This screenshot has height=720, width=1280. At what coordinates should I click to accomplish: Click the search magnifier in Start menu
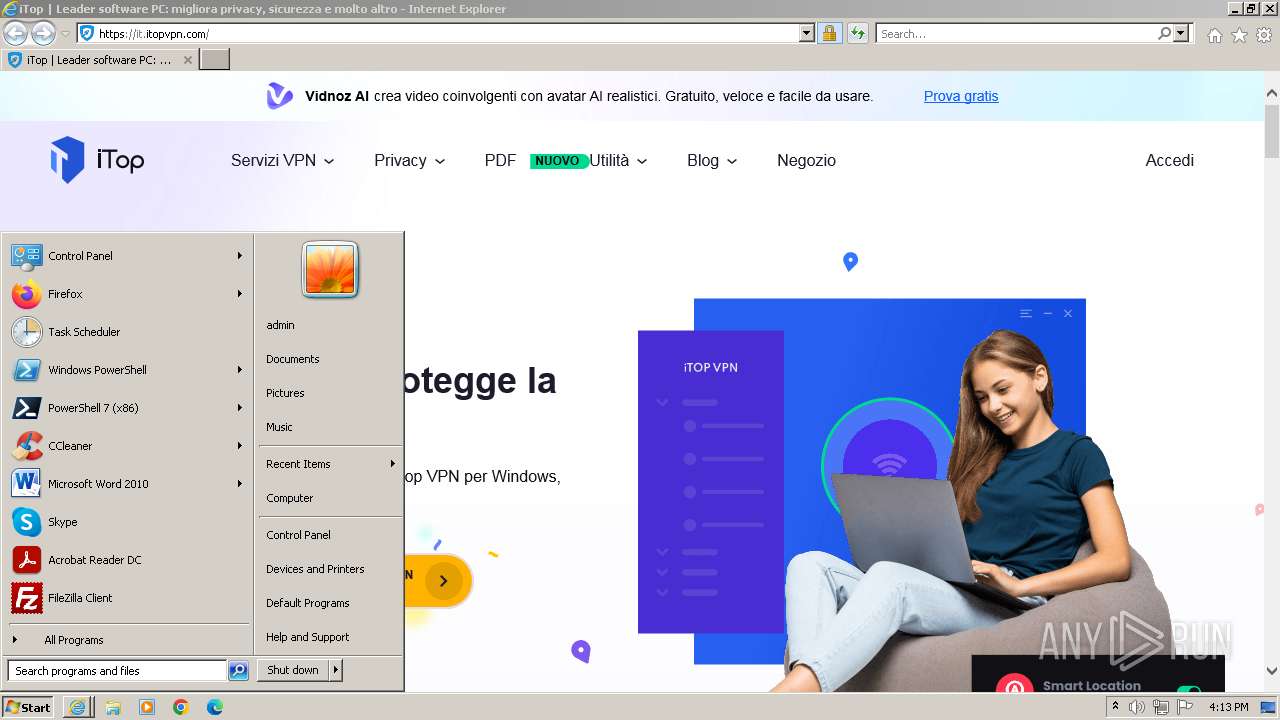238,671
